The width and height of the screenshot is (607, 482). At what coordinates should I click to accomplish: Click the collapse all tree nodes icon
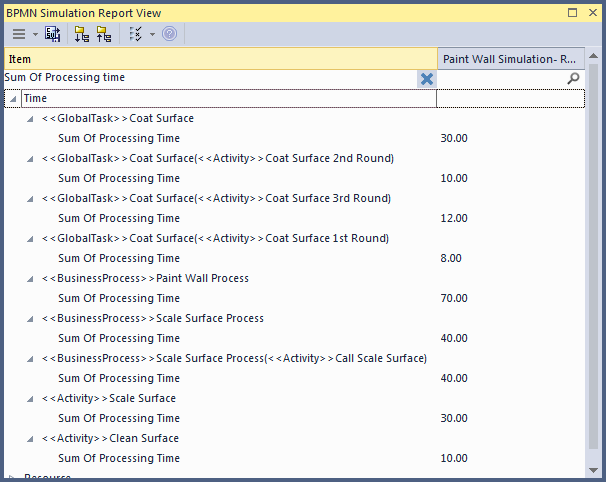(x=103, y=34)
